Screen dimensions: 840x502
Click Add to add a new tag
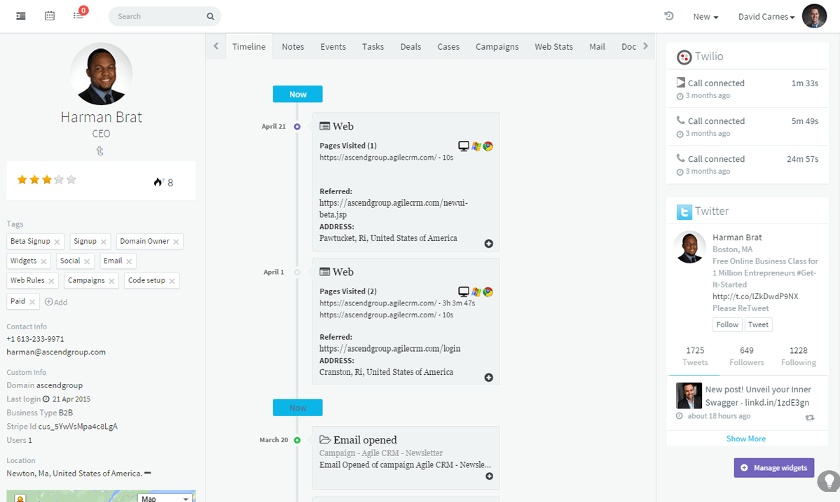point(56,302)
